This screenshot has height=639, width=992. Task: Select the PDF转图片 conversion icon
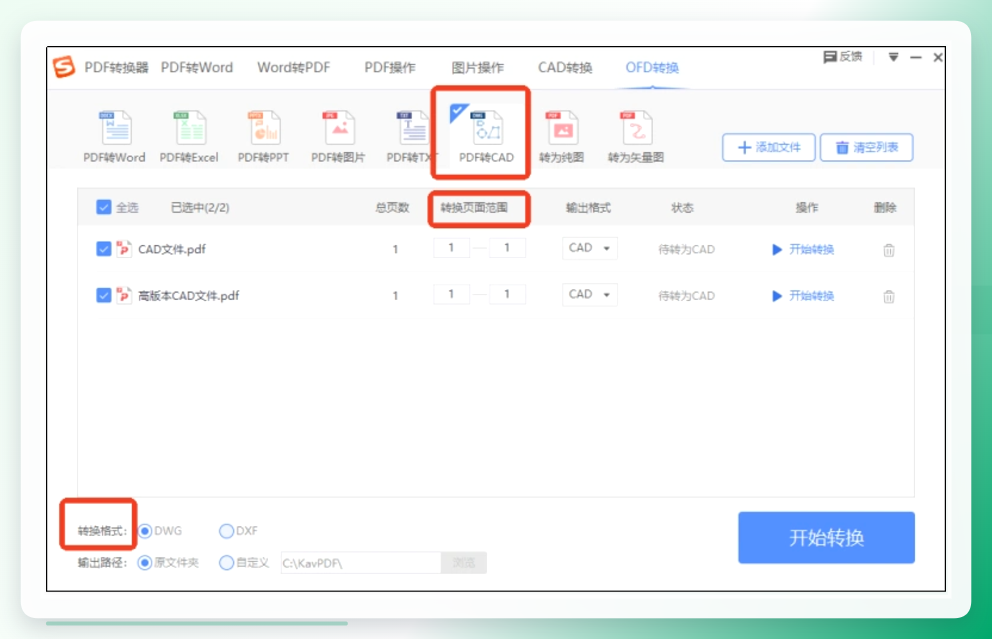[338, 136]
